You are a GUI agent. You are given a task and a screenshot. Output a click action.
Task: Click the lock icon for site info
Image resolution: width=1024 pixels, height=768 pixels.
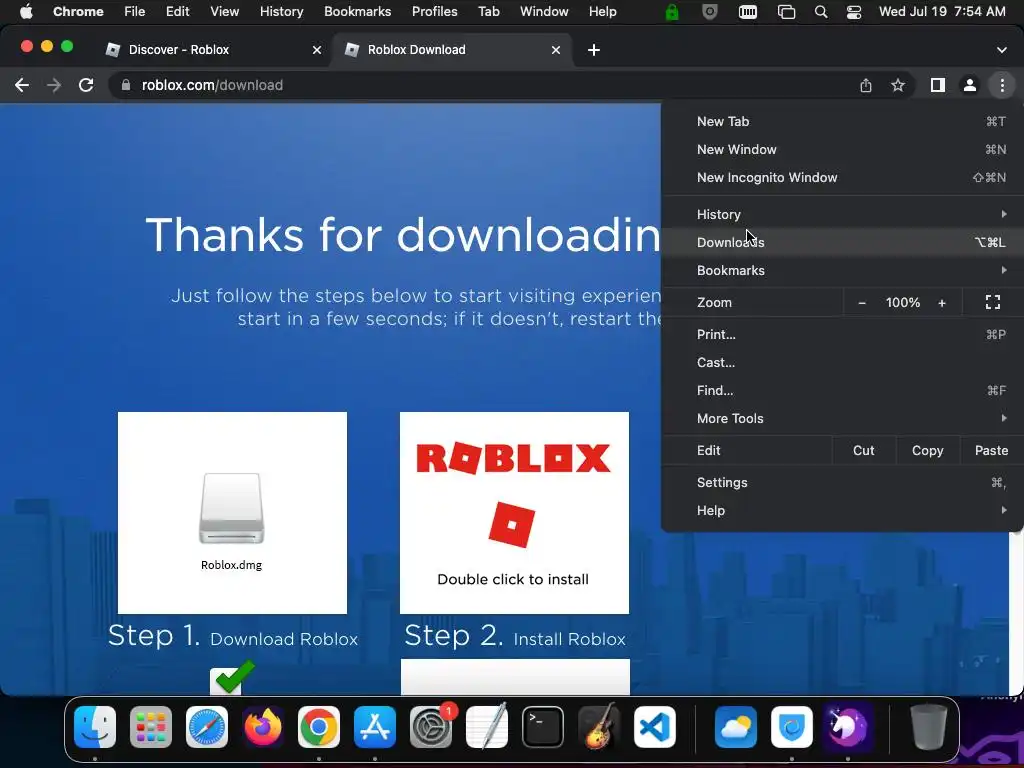click(x=126, y=85)
